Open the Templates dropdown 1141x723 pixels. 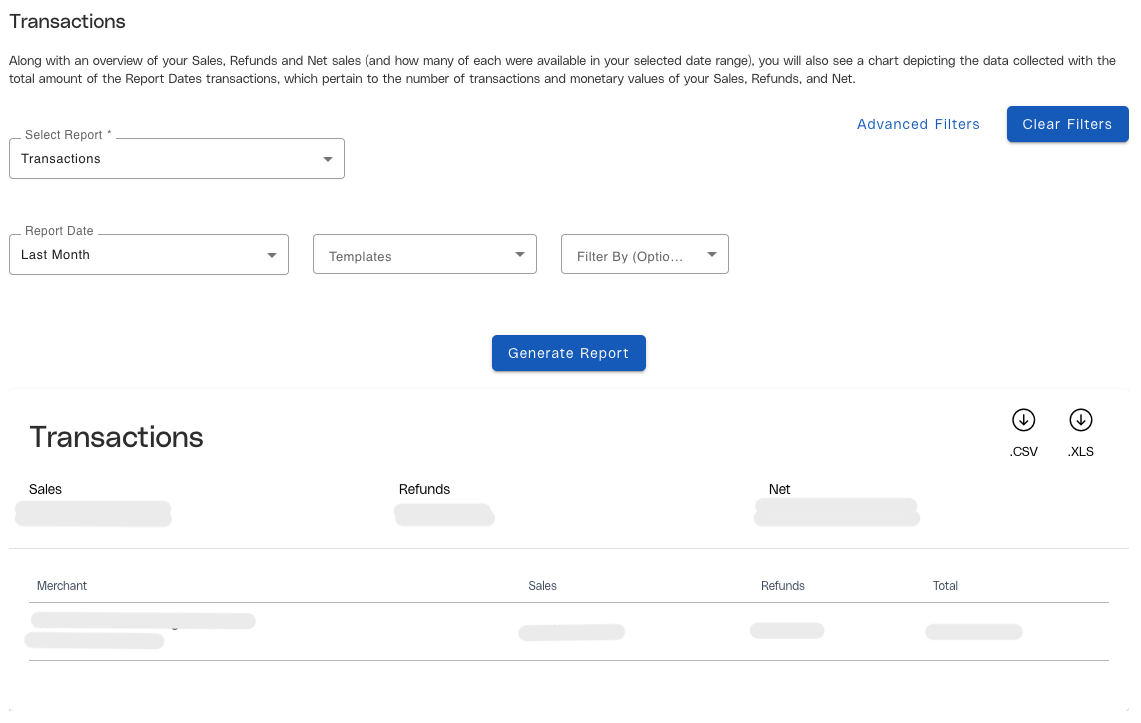pos(425,255)
